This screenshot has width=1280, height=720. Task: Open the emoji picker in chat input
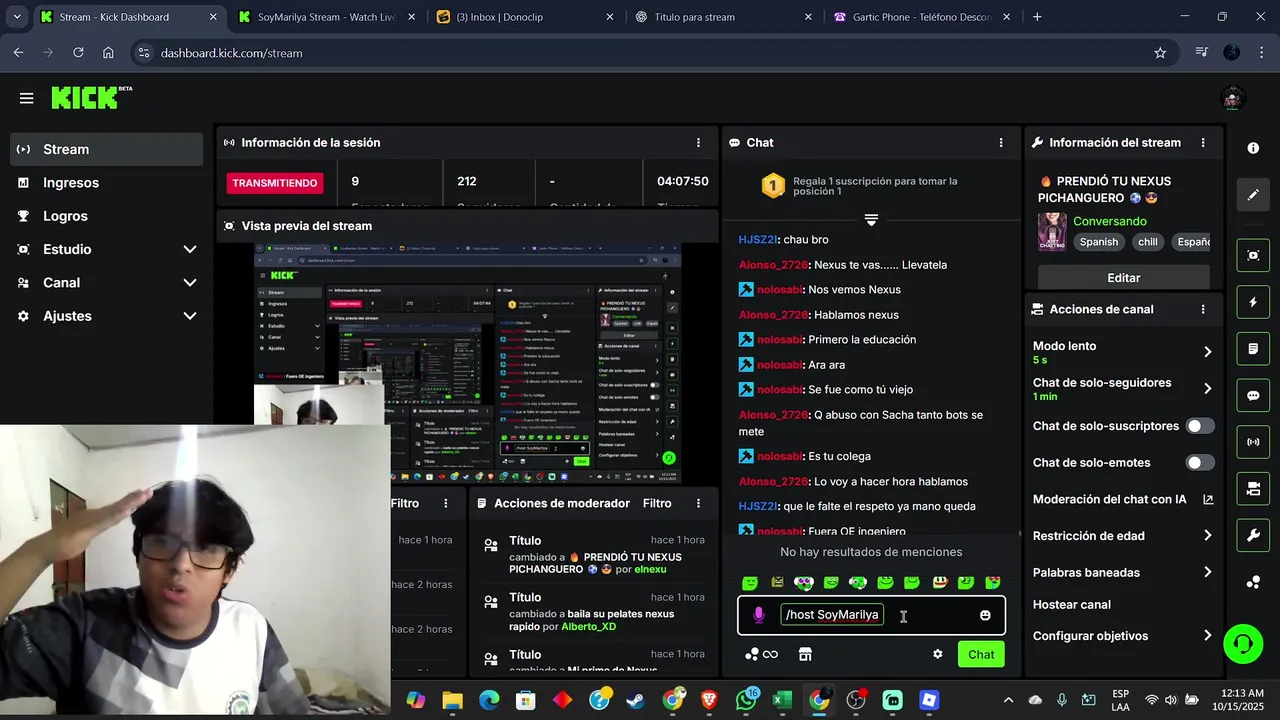click(x=985, y=615)
